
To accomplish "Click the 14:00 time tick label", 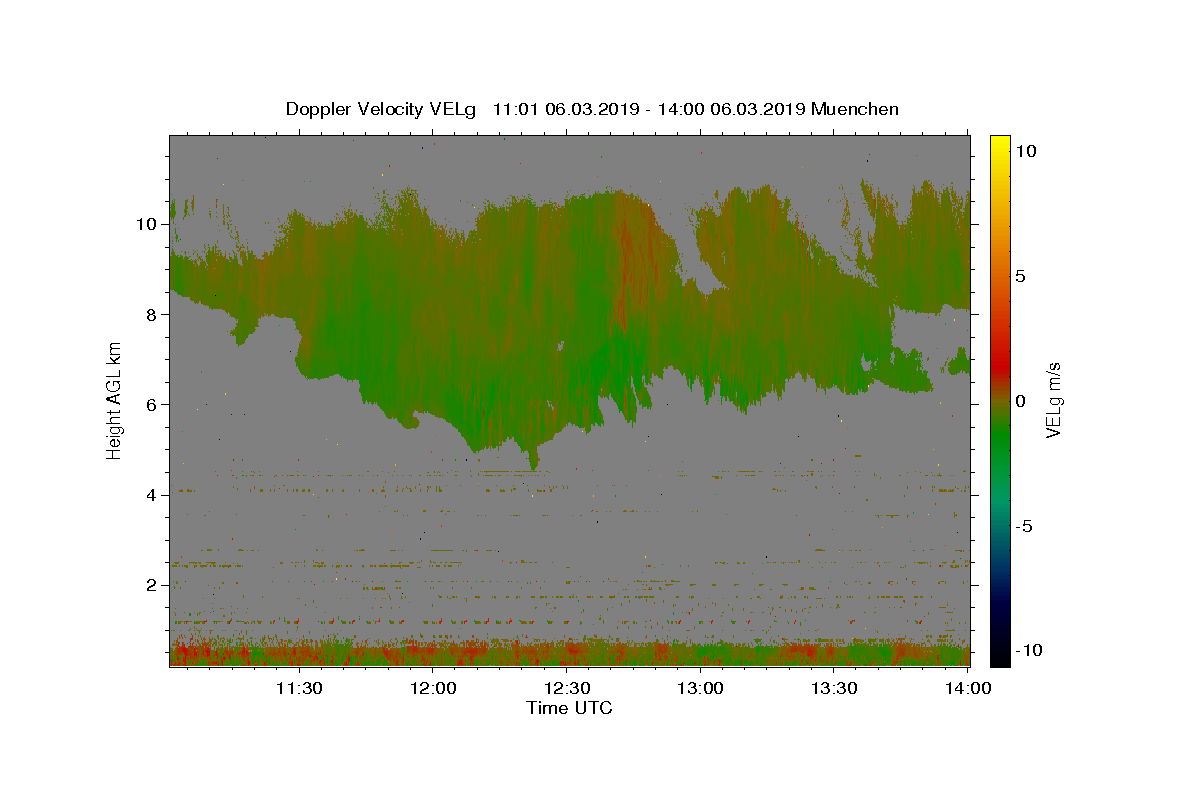I will coord(969,688).
